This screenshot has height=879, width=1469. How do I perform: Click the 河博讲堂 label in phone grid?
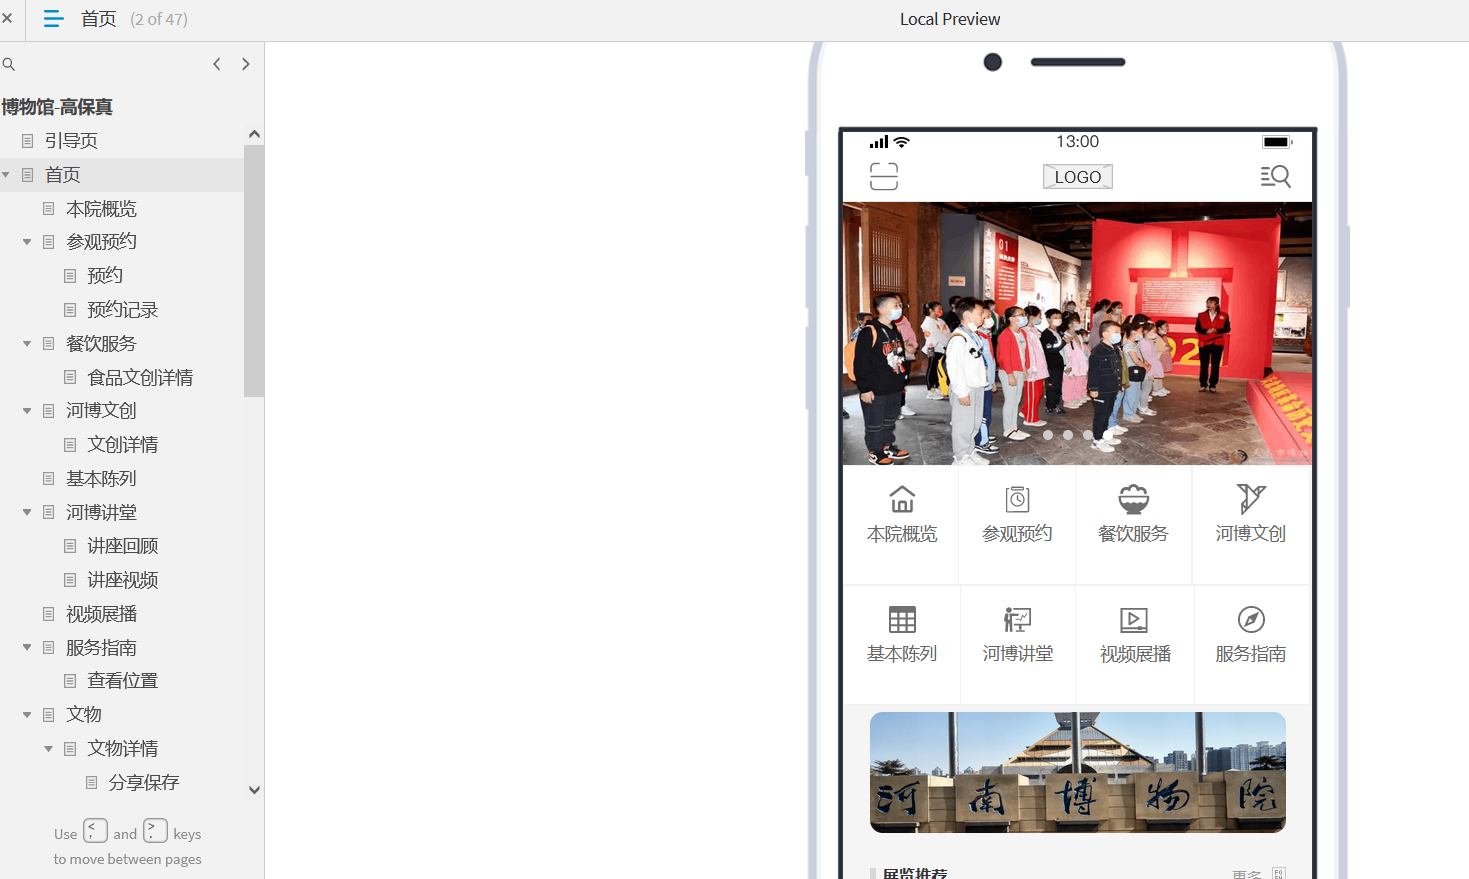click(1017, 654)
